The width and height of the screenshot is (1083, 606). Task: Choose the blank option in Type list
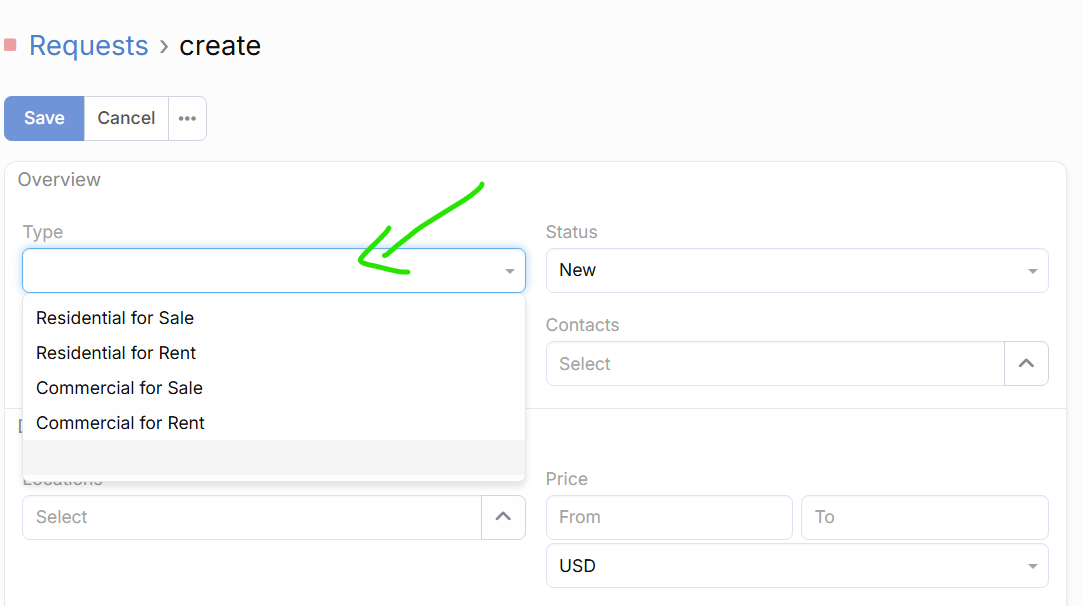click(x=273, y=457)
